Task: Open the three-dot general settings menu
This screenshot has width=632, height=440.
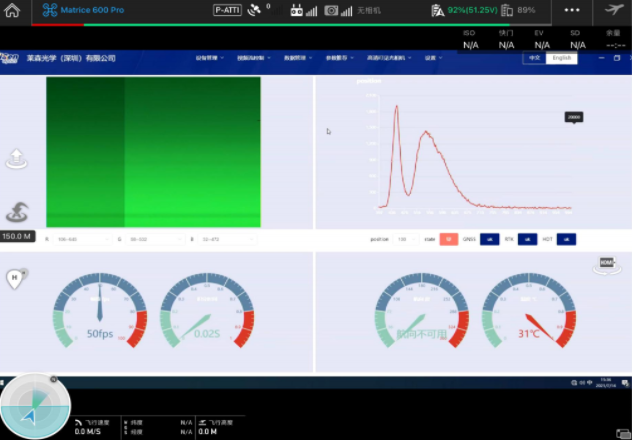Action: coord(572,10)
